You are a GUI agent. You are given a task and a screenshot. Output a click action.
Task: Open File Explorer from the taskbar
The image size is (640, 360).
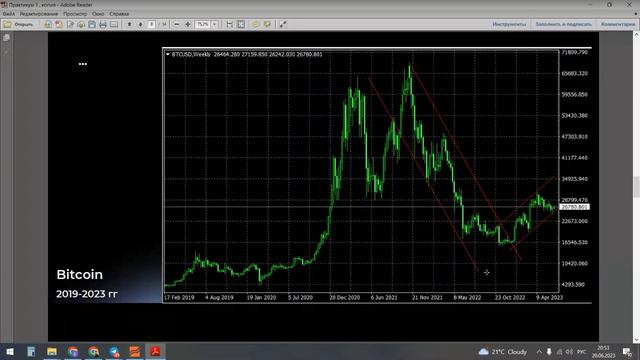point(52,351)
